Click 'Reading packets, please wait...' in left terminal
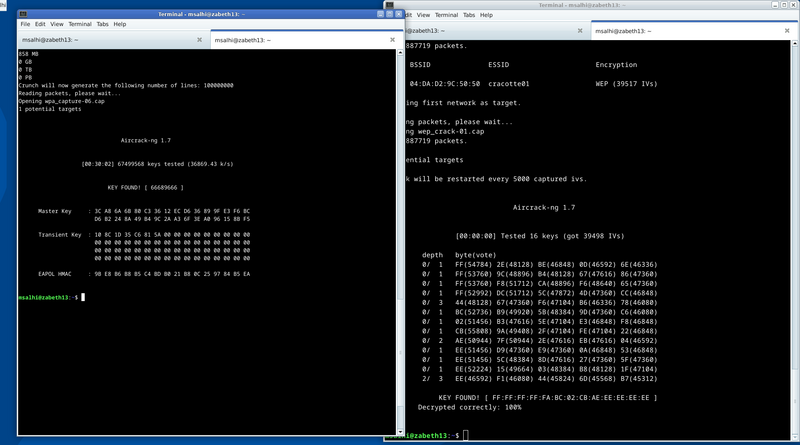 click(x=70, y=93)
